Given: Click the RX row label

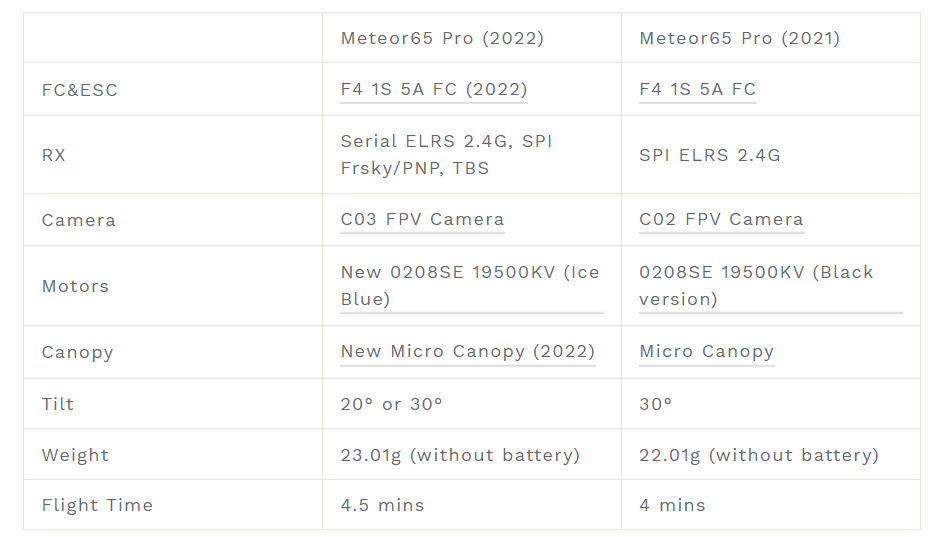Looking at the screenshot, I should tap(54, 155).
